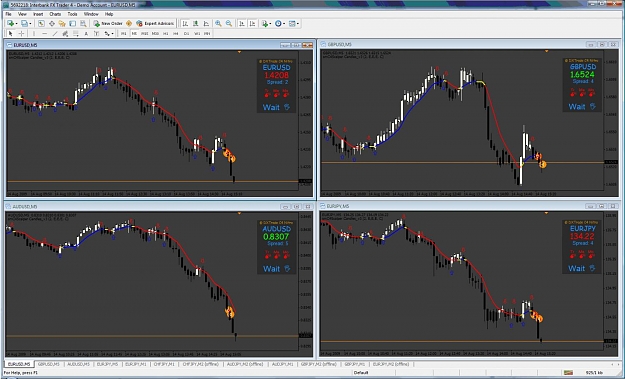Toggle the Expert Advisors button
Image resolution: width=625 pixels, height=379 pixels.
[155, 24]
